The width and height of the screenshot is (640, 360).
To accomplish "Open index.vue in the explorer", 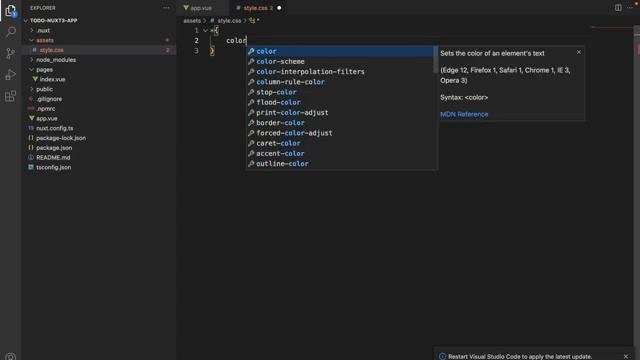I will coord(52,79).
